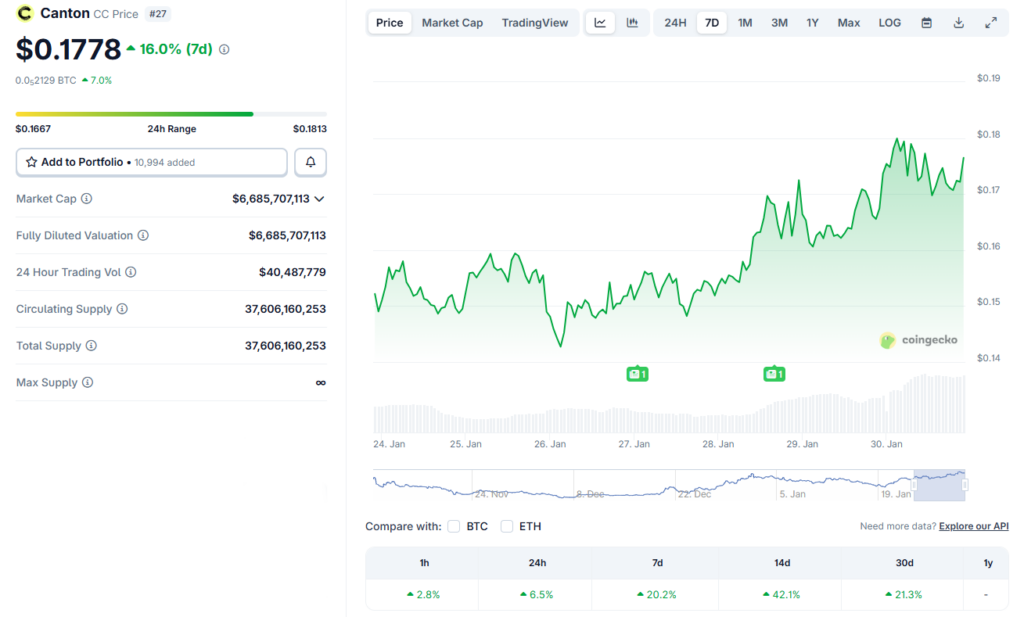Switch to the candlestick chart icon
The width and height of the screenshot is (1024, 617).
(632, 23)
